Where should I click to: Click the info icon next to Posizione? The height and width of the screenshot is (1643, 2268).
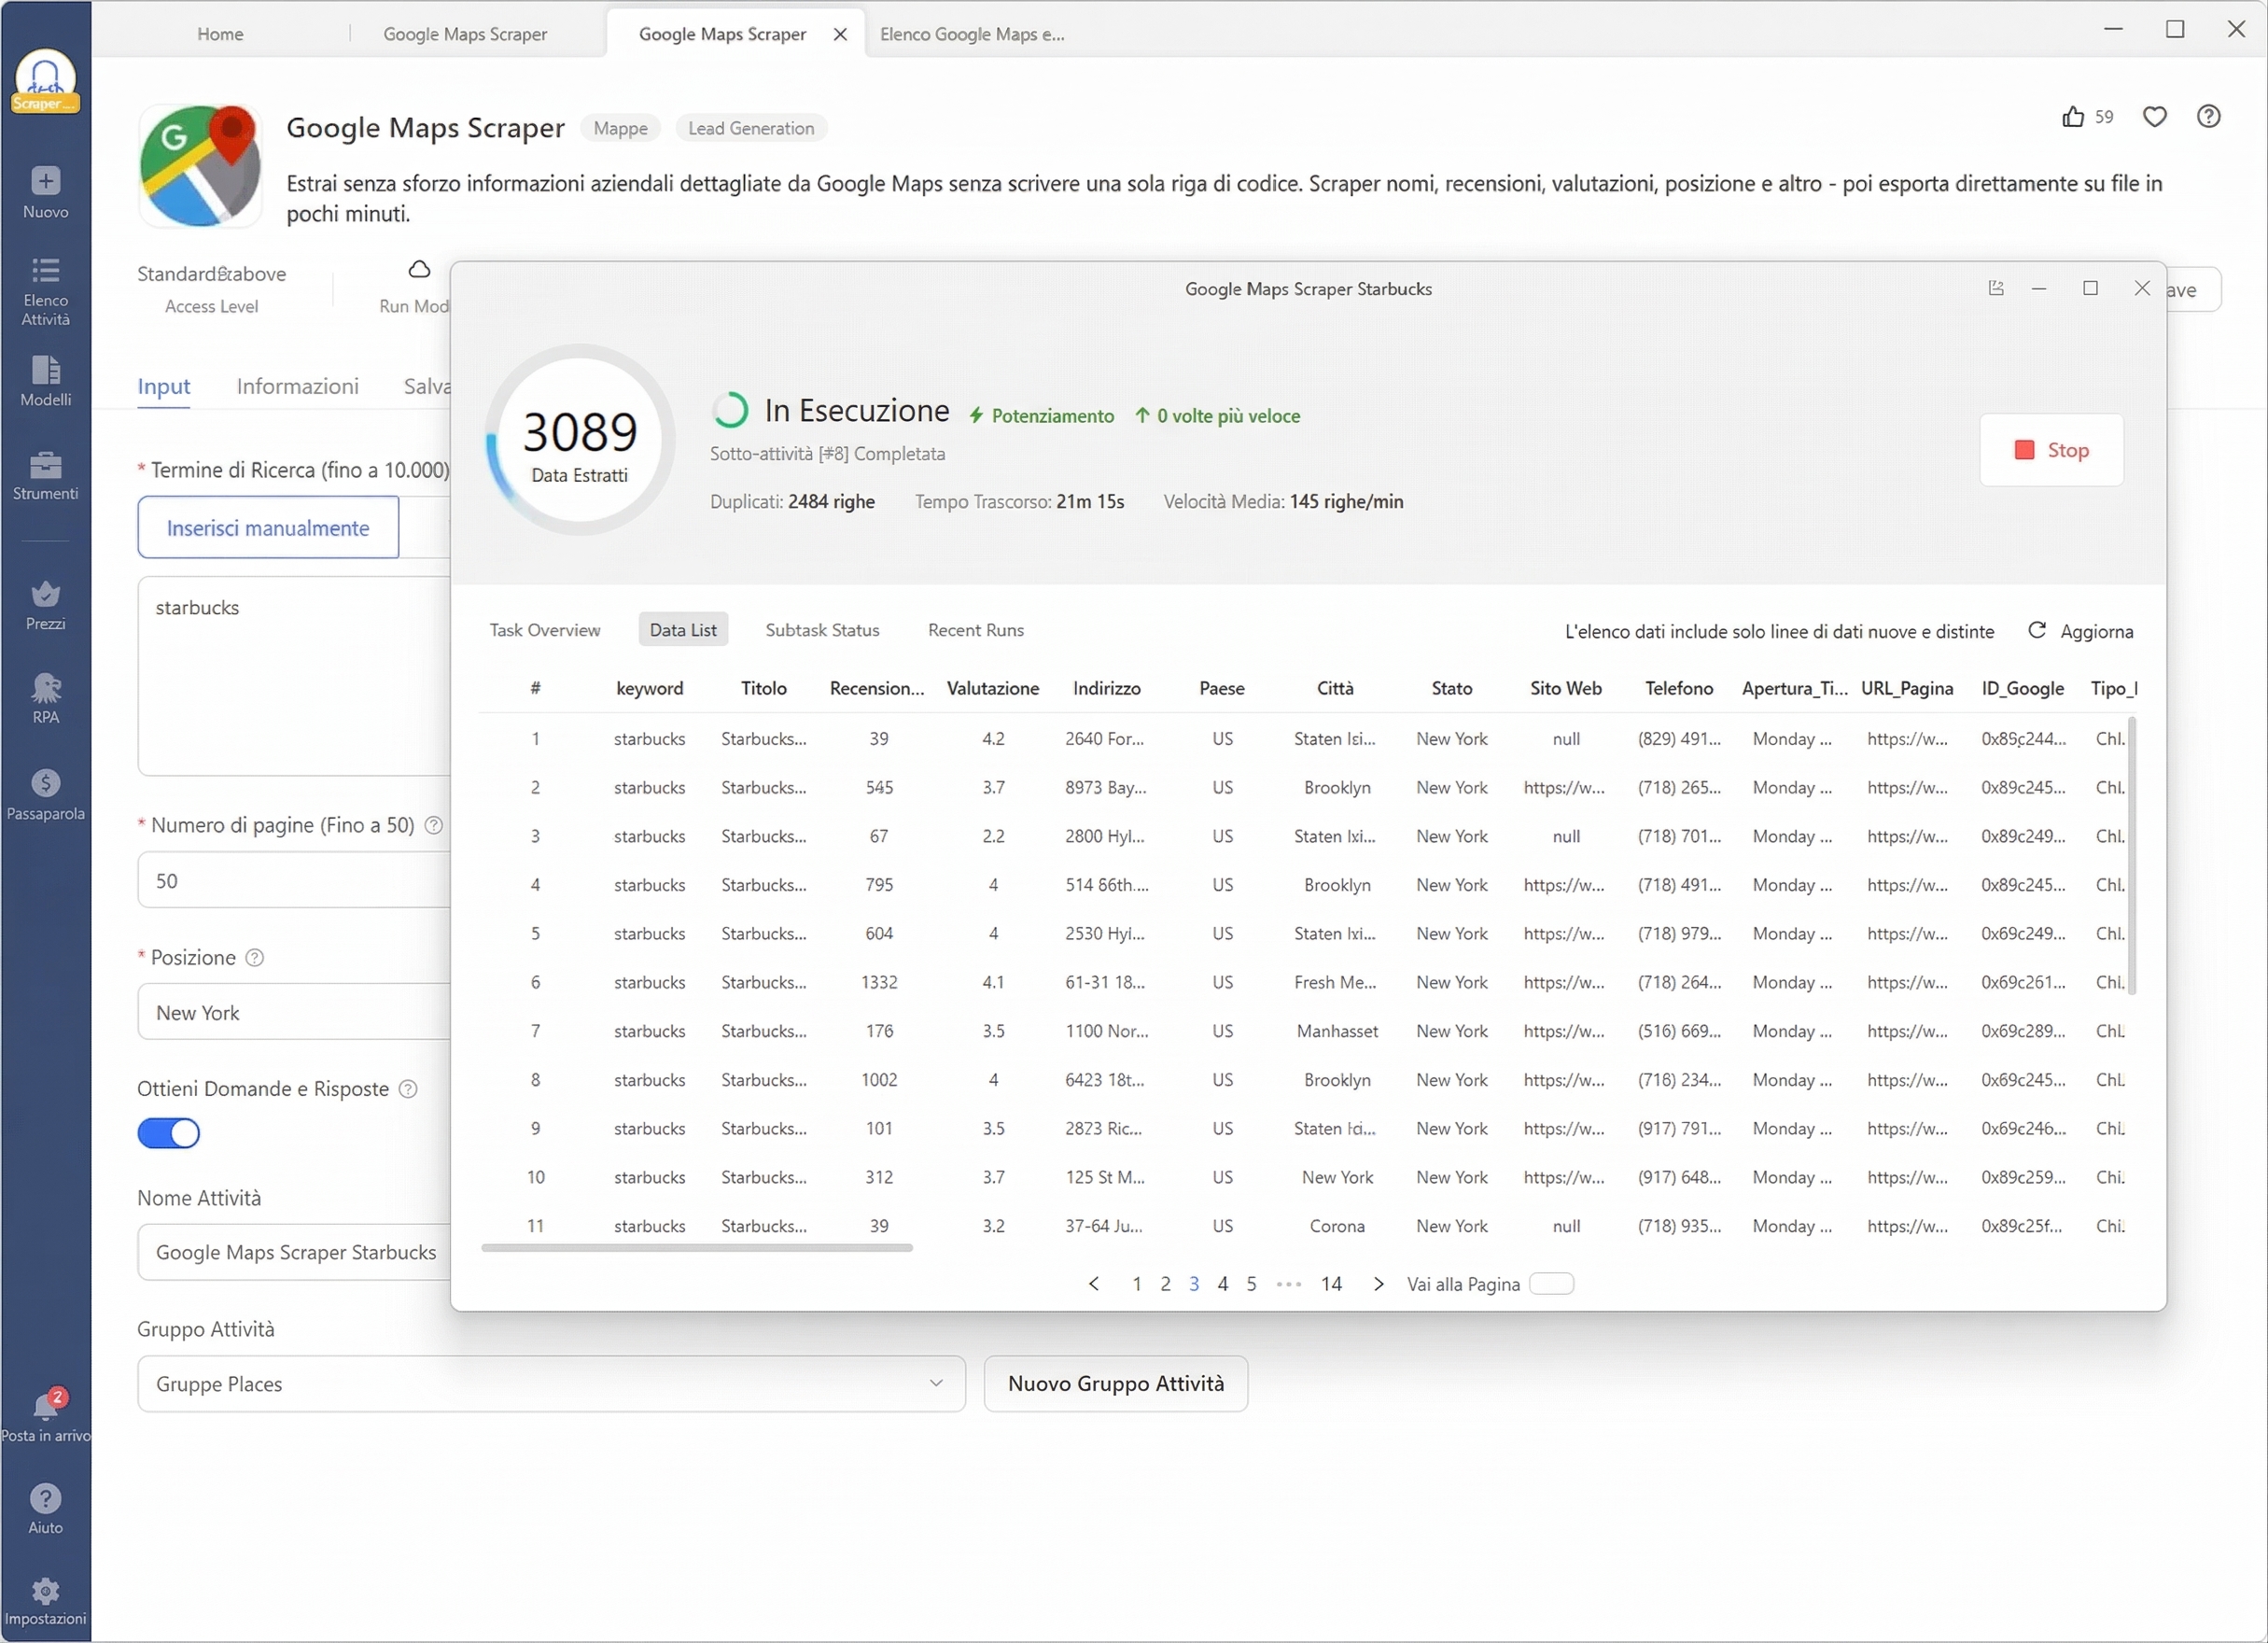(255, 957)
